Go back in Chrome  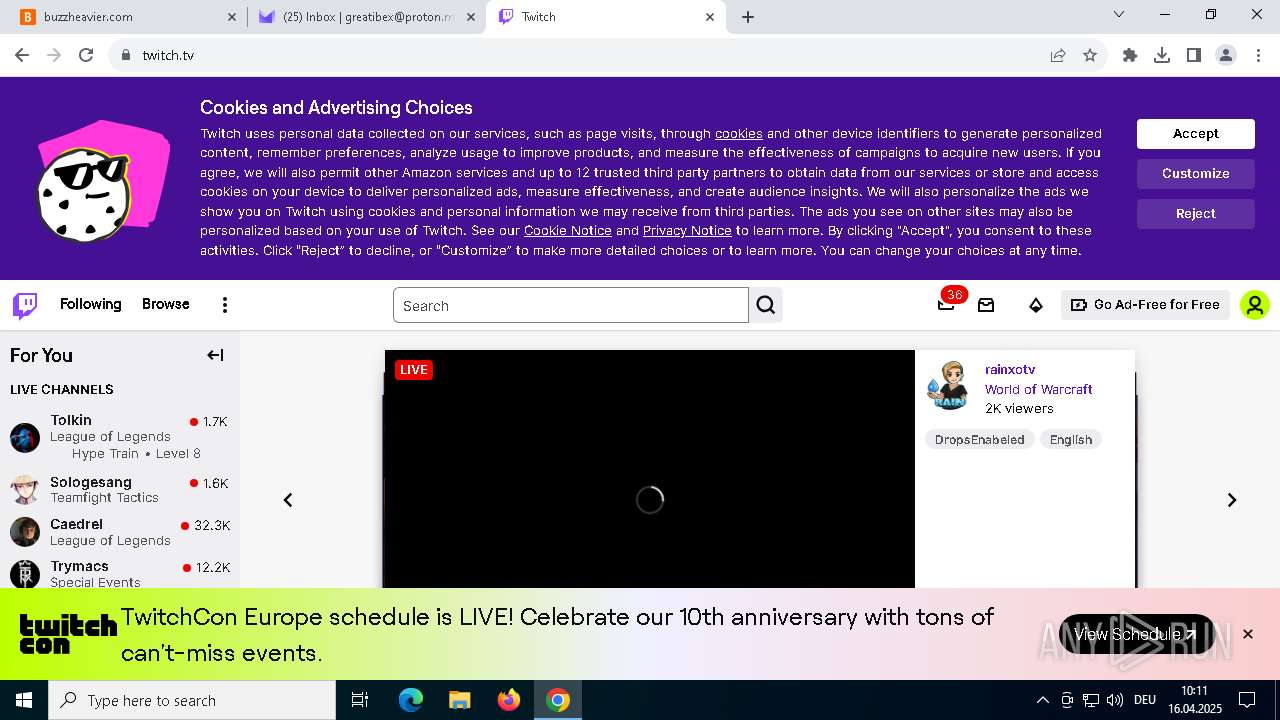click(22, 55)
